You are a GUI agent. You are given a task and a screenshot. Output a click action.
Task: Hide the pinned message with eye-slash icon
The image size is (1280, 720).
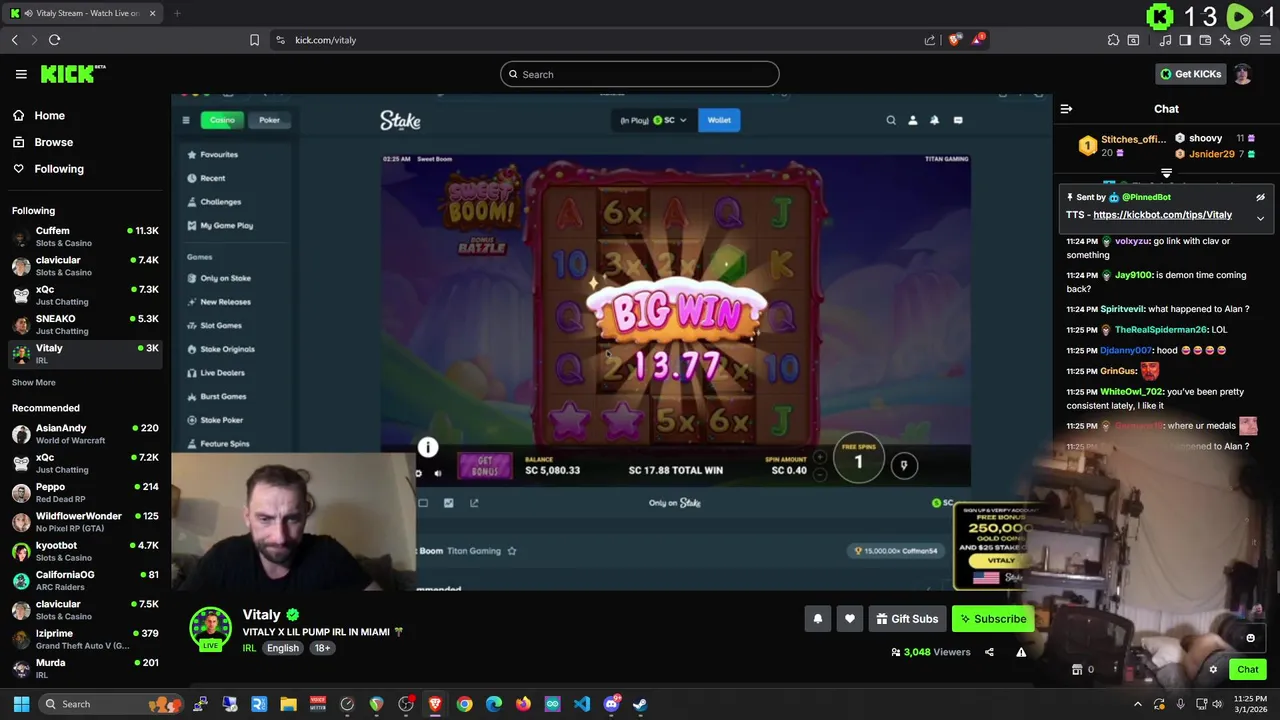(1260, 197)
